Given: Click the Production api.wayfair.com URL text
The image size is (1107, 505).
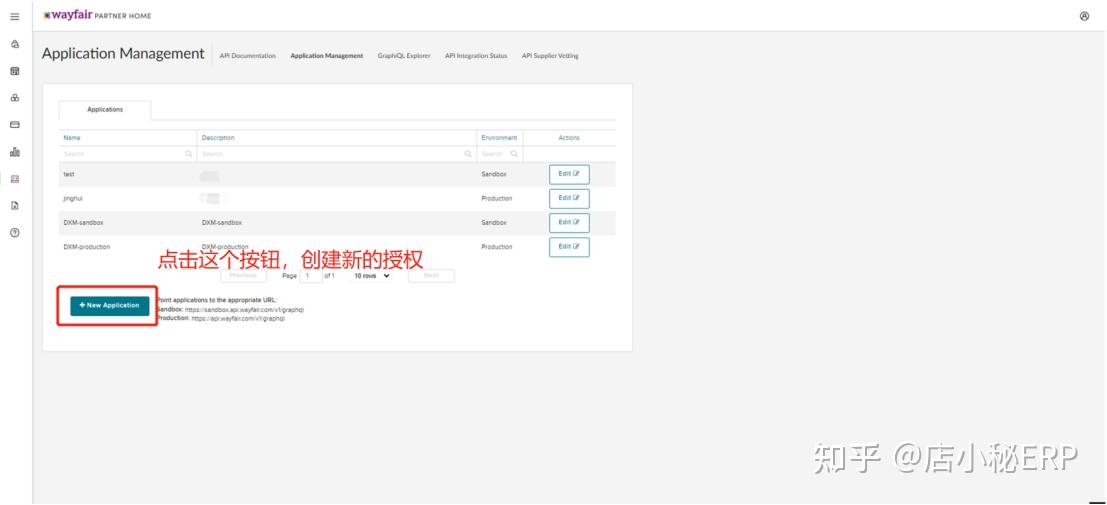Looking at the screenshot, I should coord(238,319).
